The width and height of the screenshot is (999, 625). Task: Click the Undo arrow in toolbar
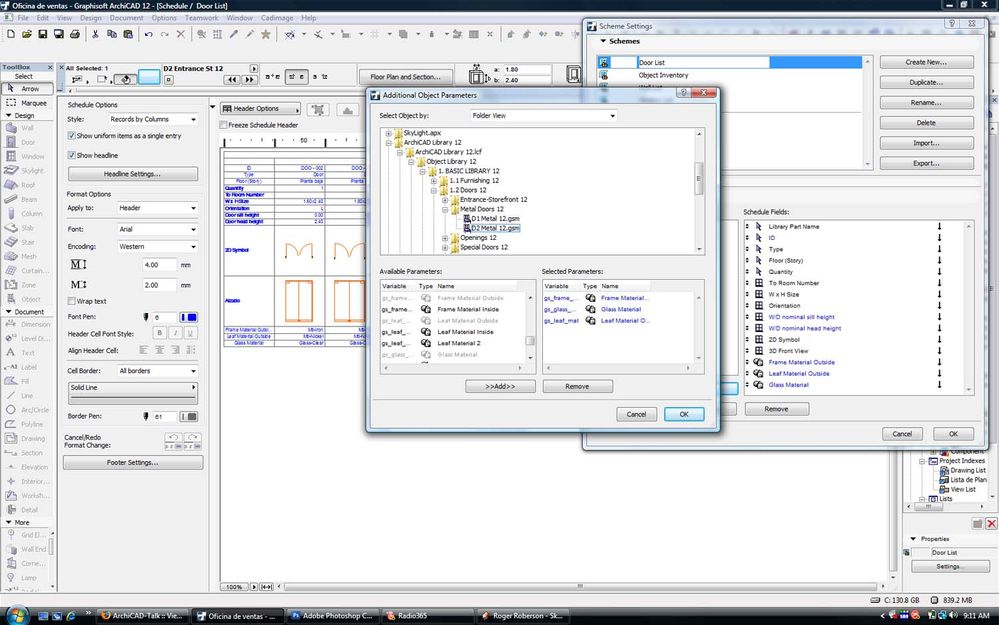point(149,34)
